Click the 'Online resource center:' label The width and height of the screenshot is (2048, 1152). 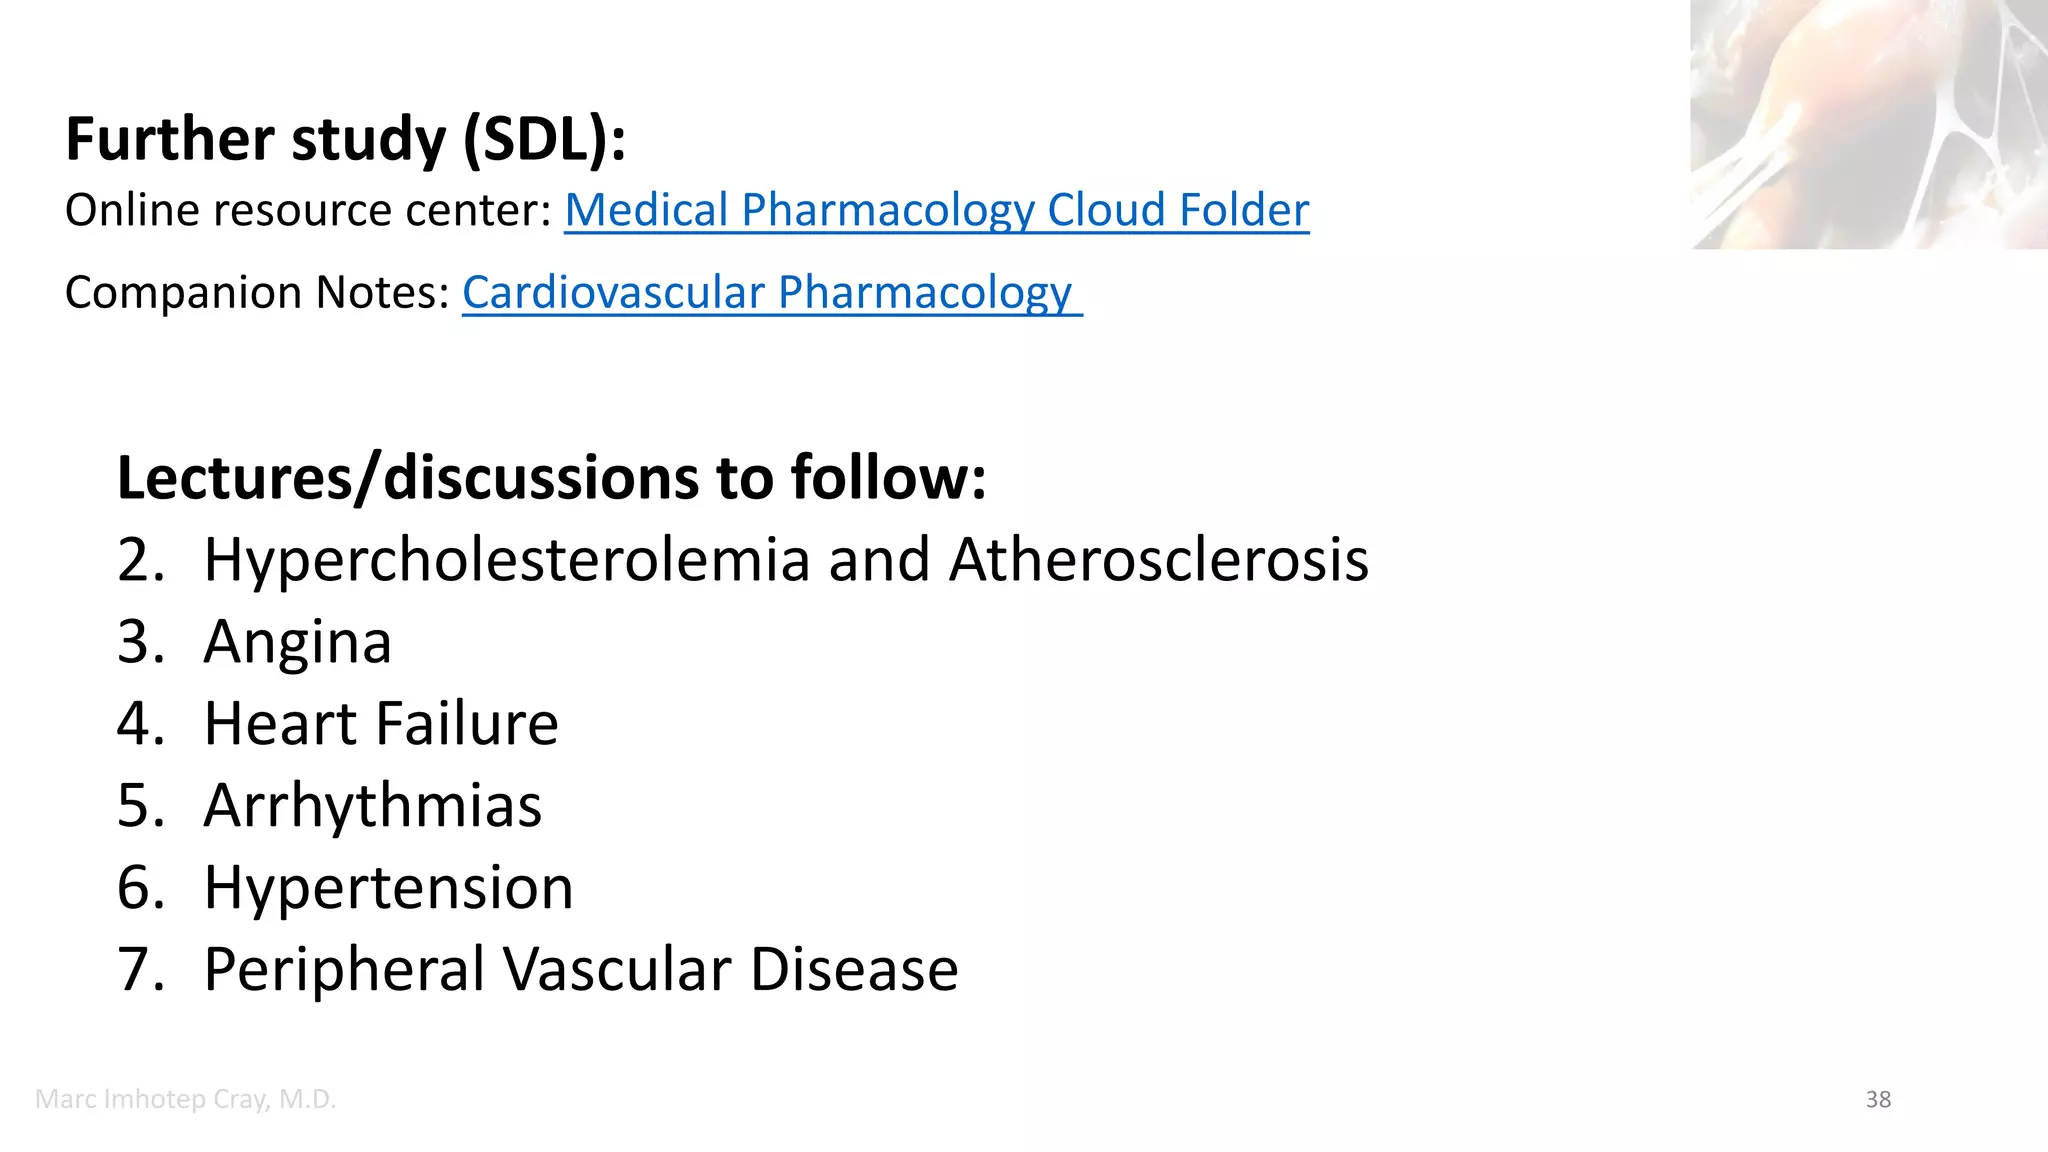[308, 211]
